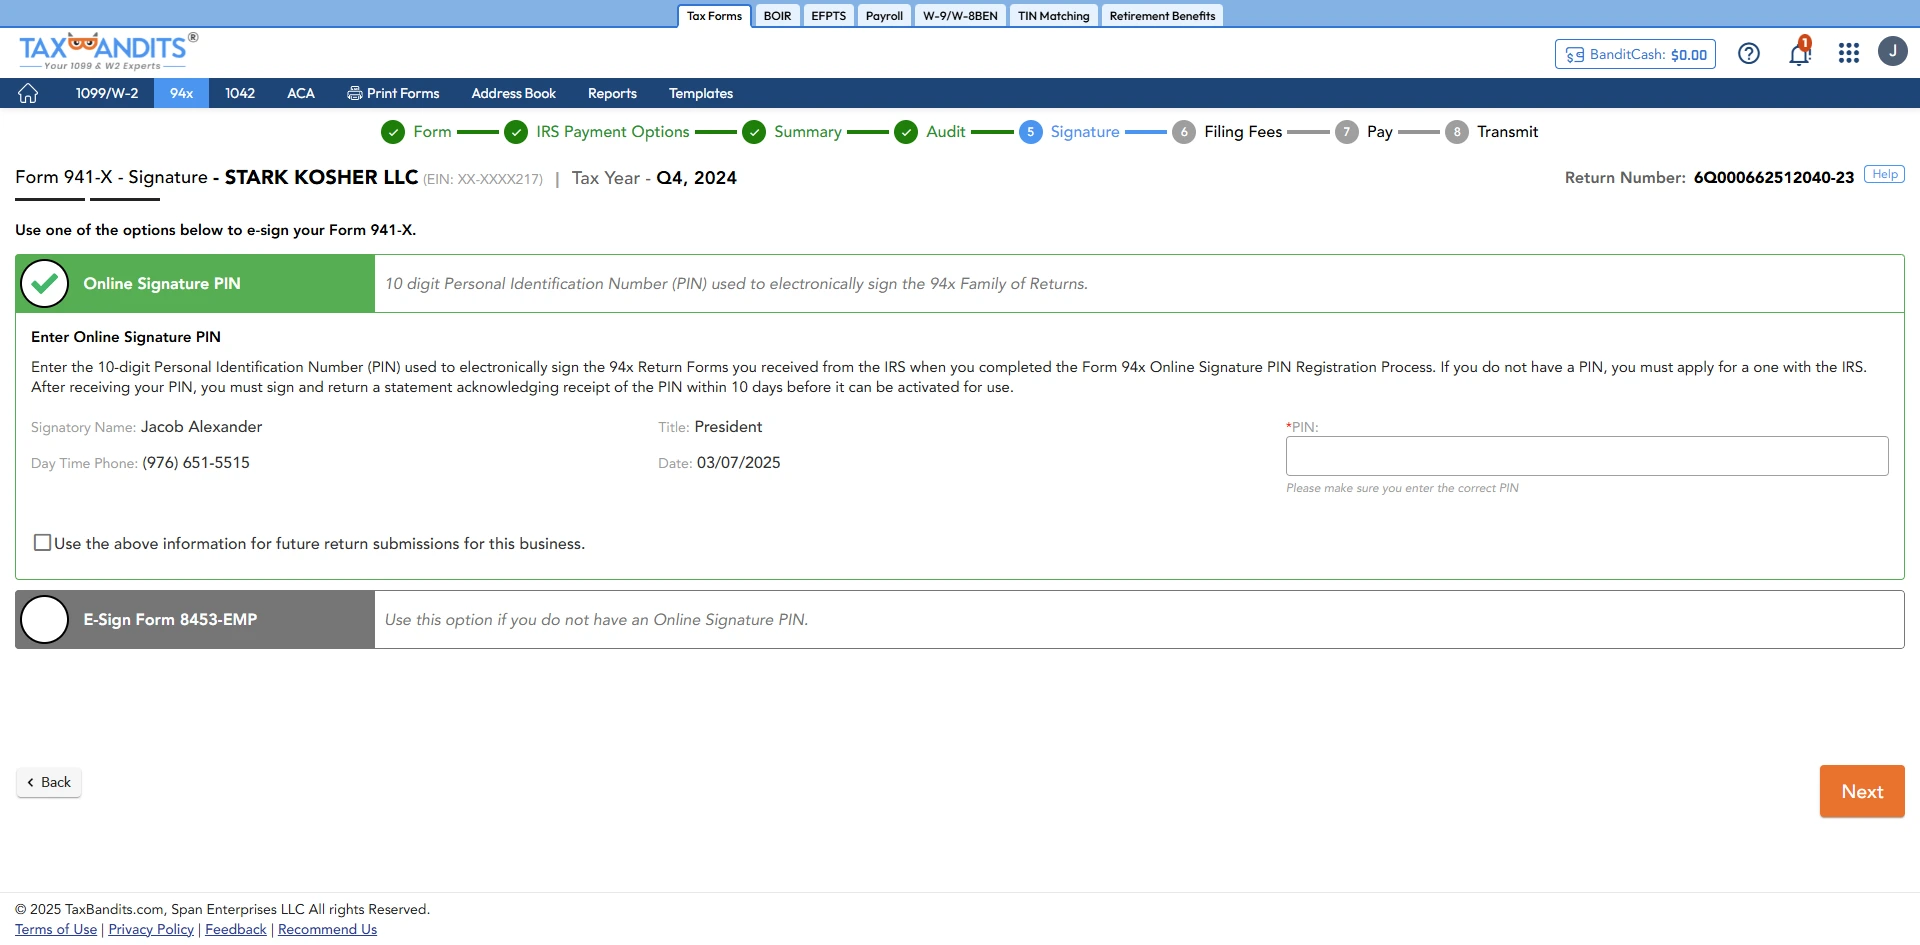Open Terms of Use link
Image resolution: width=1920 pixels, height=945 pixels.
click(56, 929)
